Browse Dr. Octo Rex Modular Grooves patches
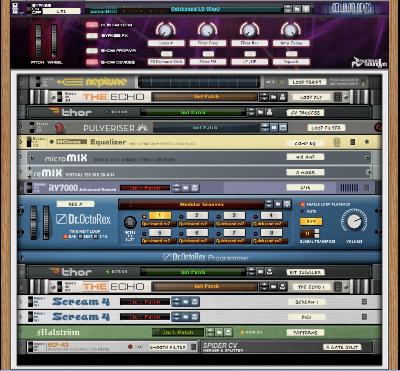The height and width of the screenshot is (371, 400). click(278, 204)
